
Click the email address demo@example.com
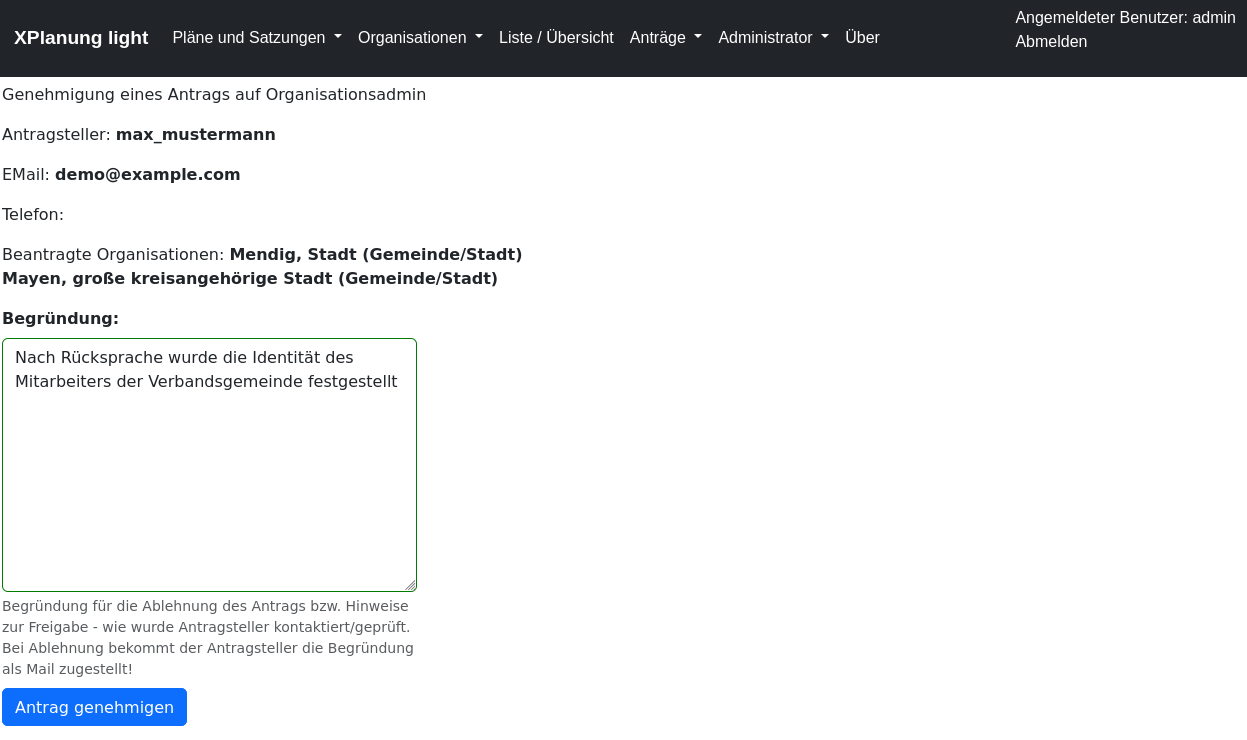coord(147,174)
